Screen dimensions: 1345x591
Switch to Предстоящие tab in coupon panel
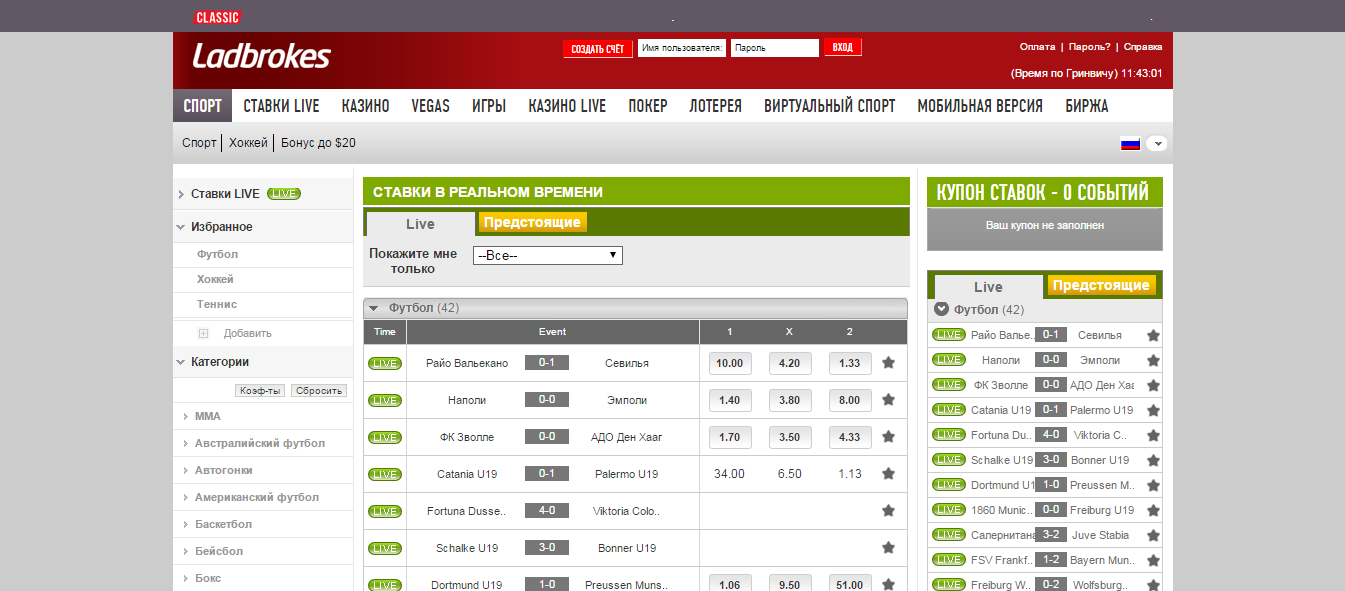(1101, 285)
